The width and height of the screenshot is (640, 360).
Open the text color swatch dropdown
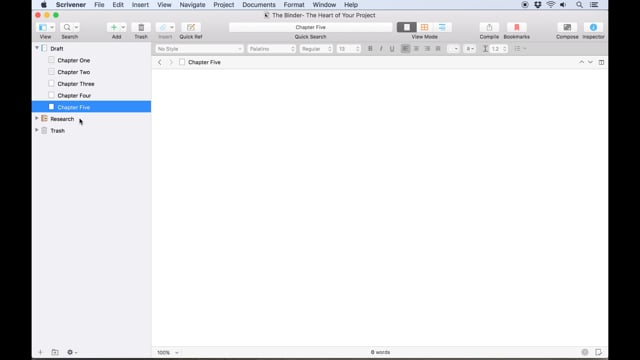click(453, 49)
